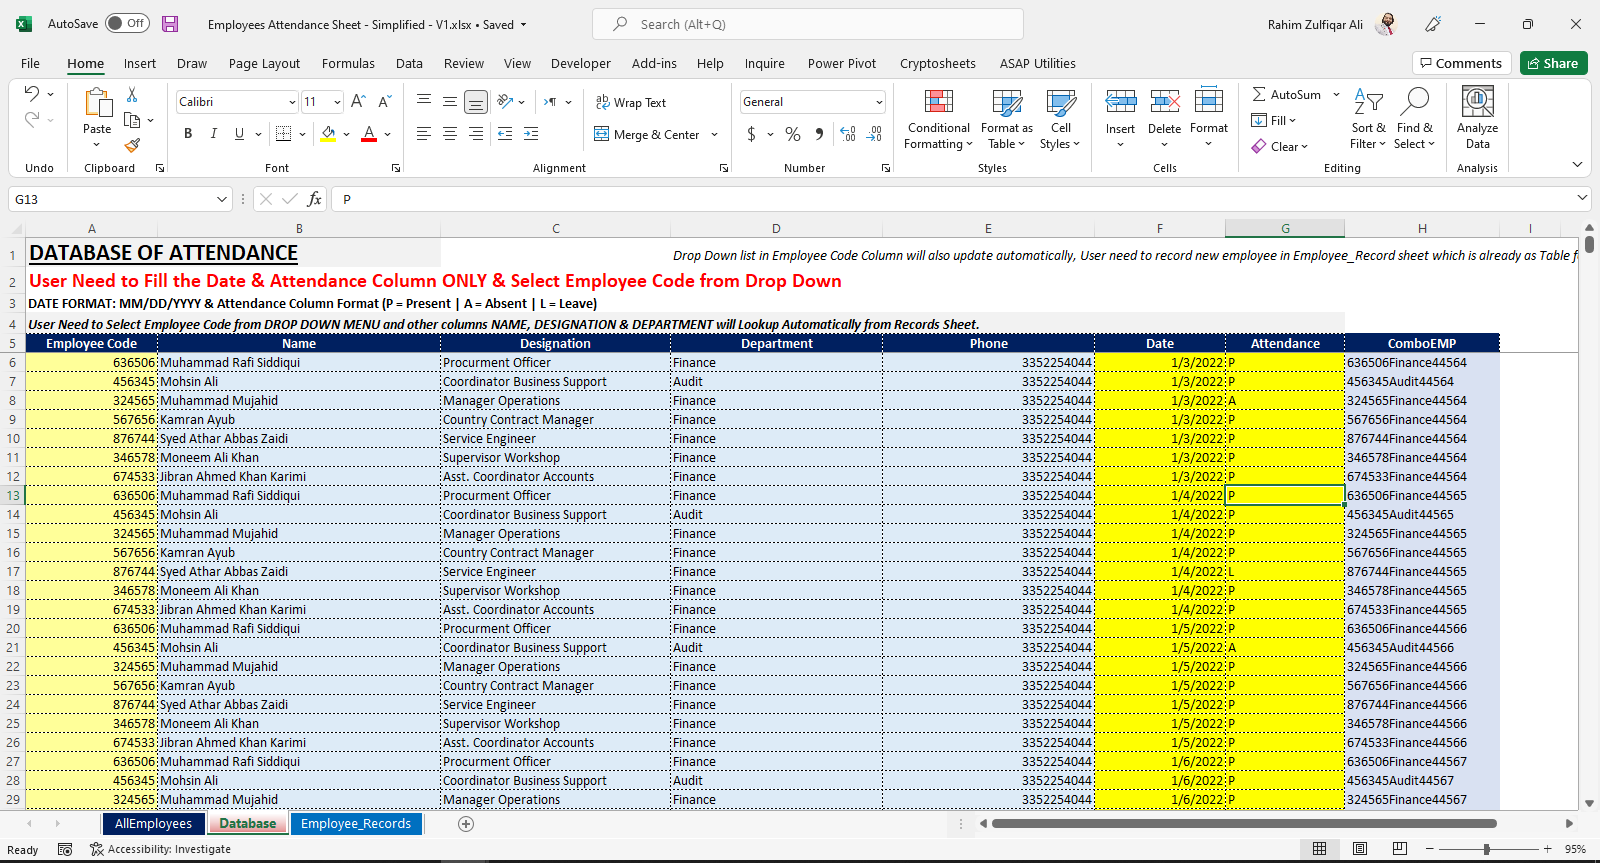Select the Employee_Records sheet tab
The height and width of the screenshot is (863, 1600).
pyautogui.click(x=356, y=824)
